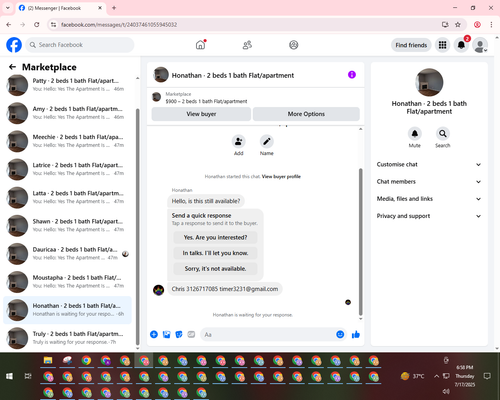Click the large listing thumbnail in info panel
The width and height of the screenshot is (500, 400).
(x=429, y=82)
